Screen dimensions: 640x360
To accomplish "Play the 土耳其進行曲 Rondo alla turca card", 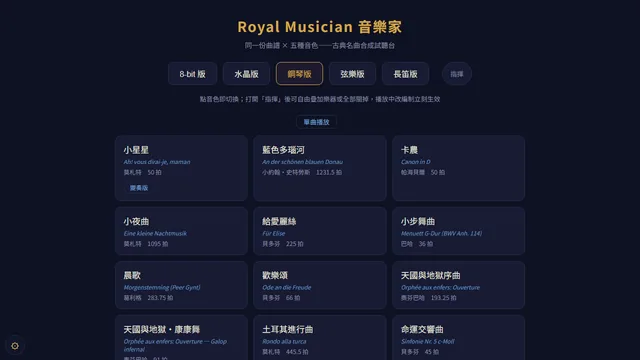I will [x=320, y=338].
